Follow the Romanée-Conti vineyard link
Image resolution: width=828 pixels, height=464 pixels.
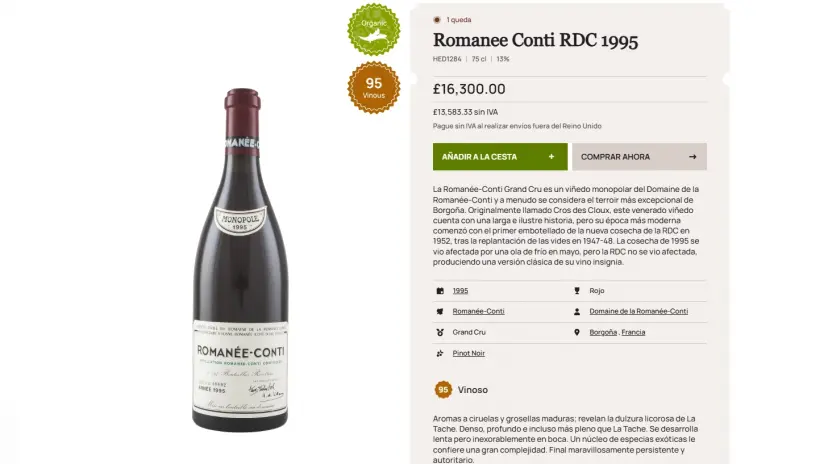click(478, 311)
